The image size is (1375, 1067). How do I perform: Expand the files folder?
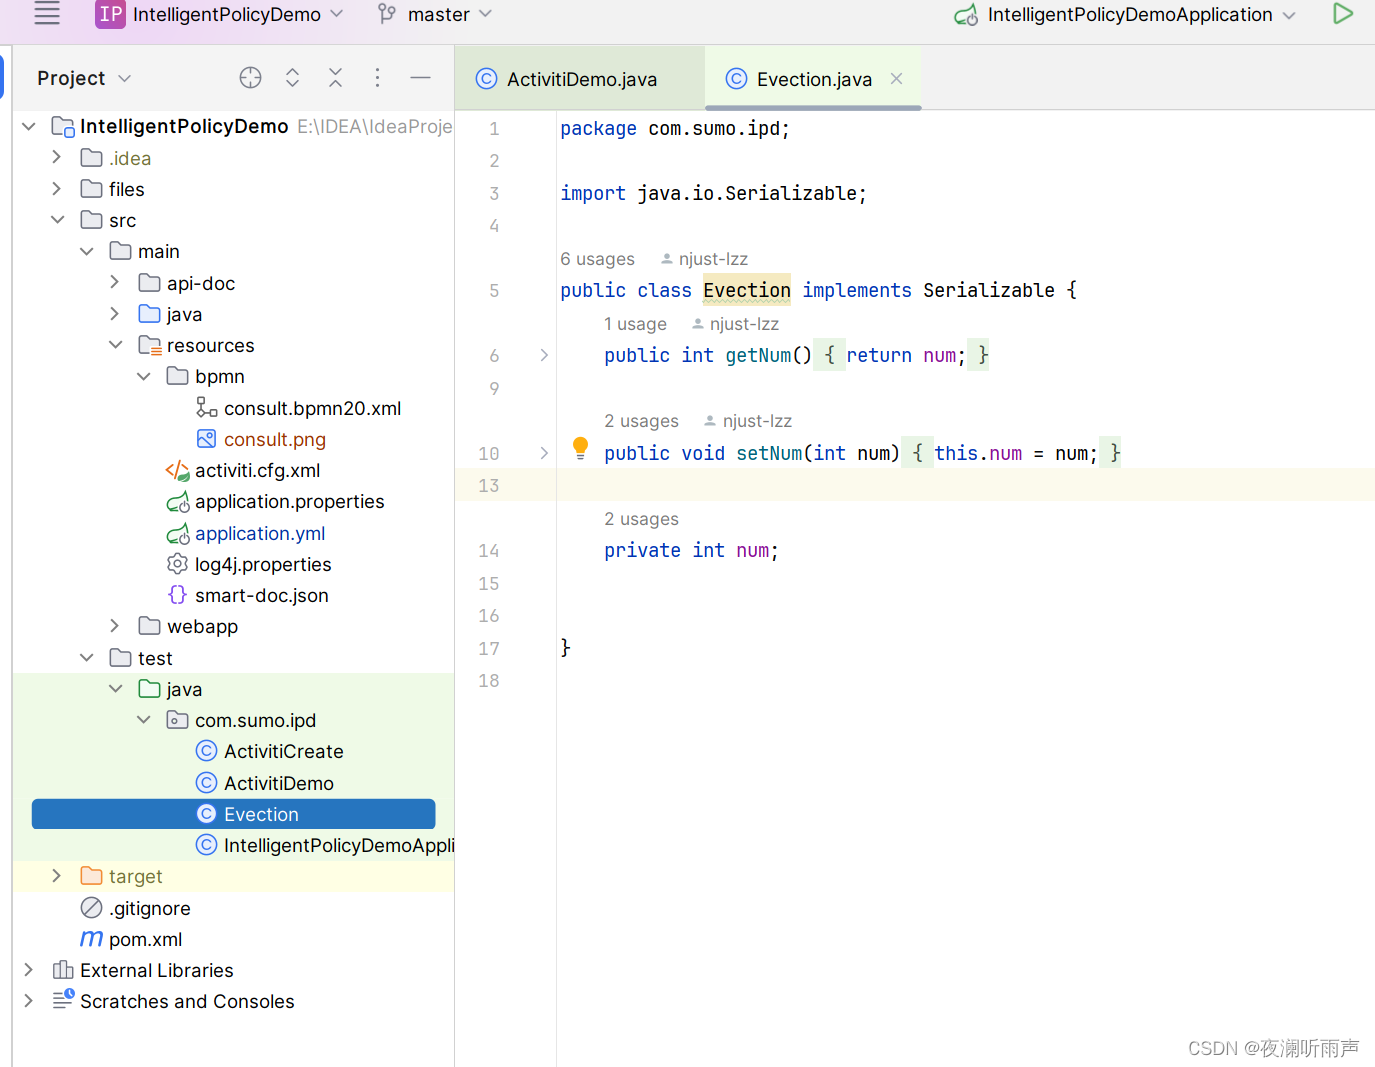point(56,188)
